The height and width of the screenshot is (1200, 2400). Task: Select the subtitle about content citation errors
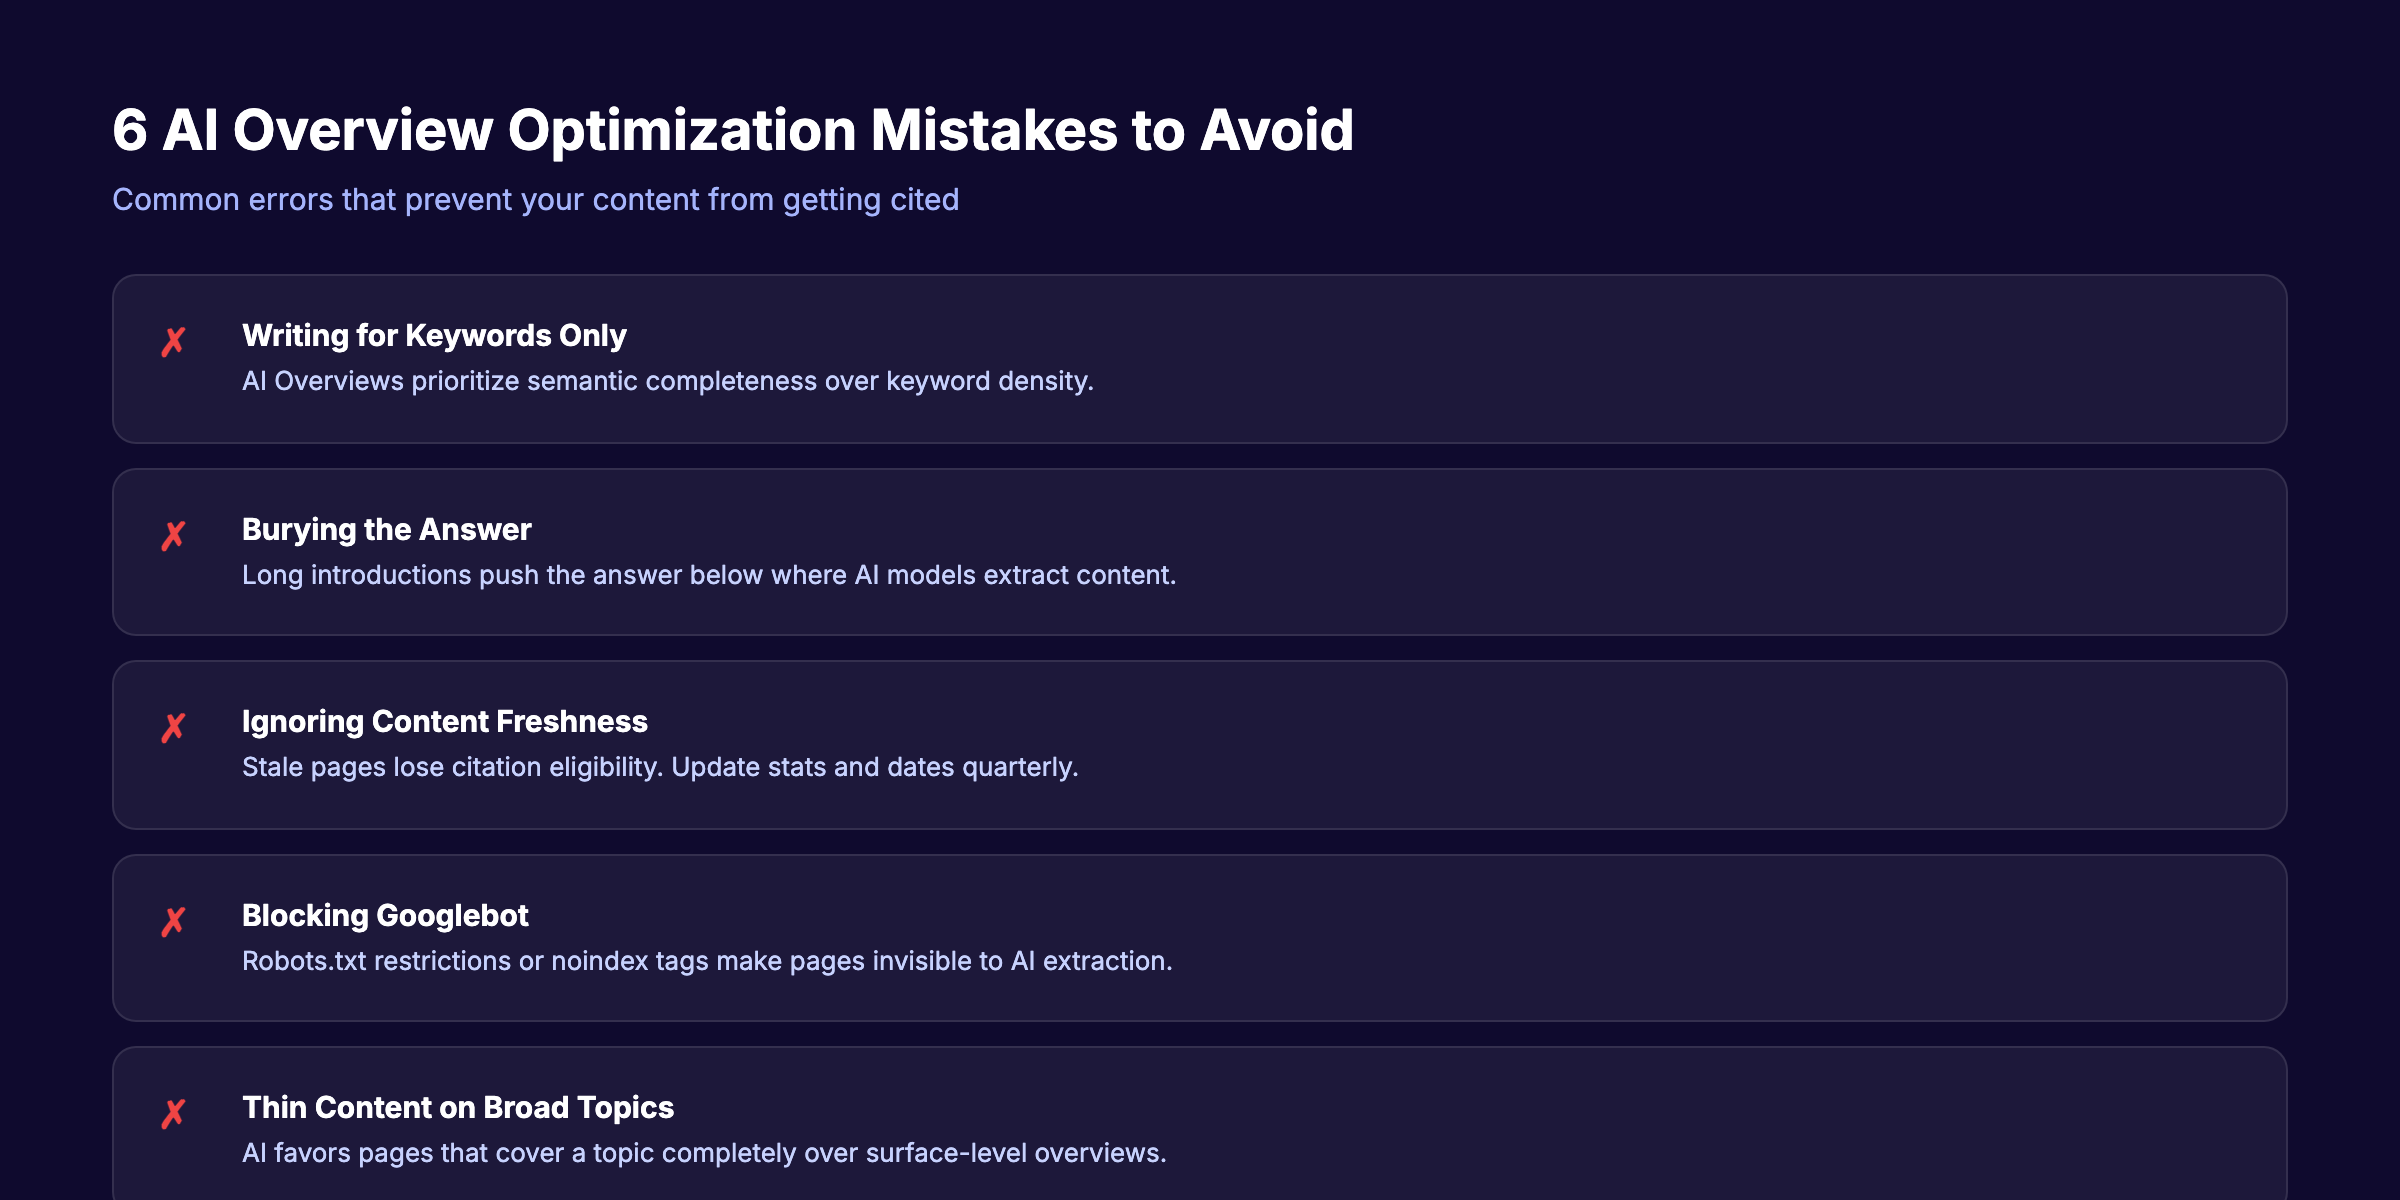[x=536, y=199]
